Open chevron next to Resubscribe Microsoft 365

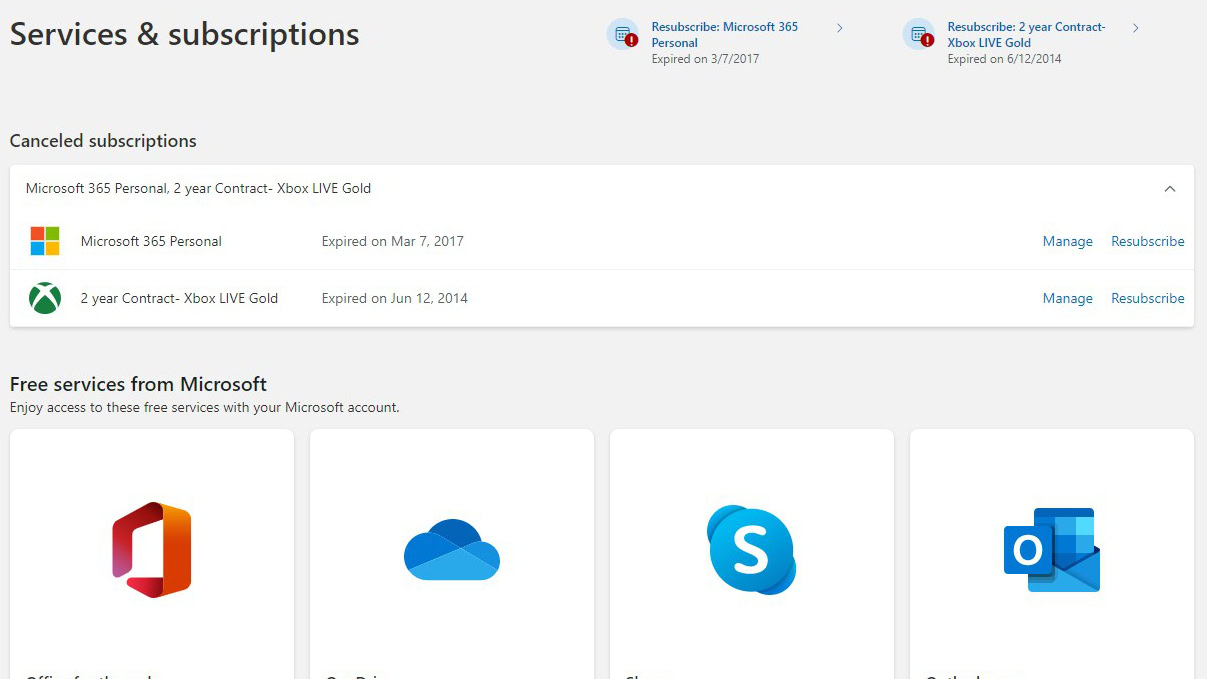(839, 28)
